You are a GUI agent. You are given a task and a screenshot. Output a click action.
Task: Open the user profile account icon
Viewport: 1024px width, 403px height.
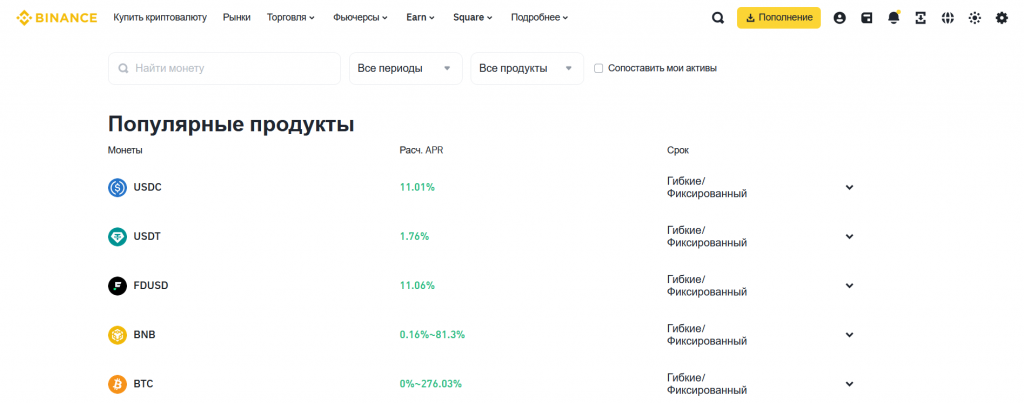(x=839, y=18)
